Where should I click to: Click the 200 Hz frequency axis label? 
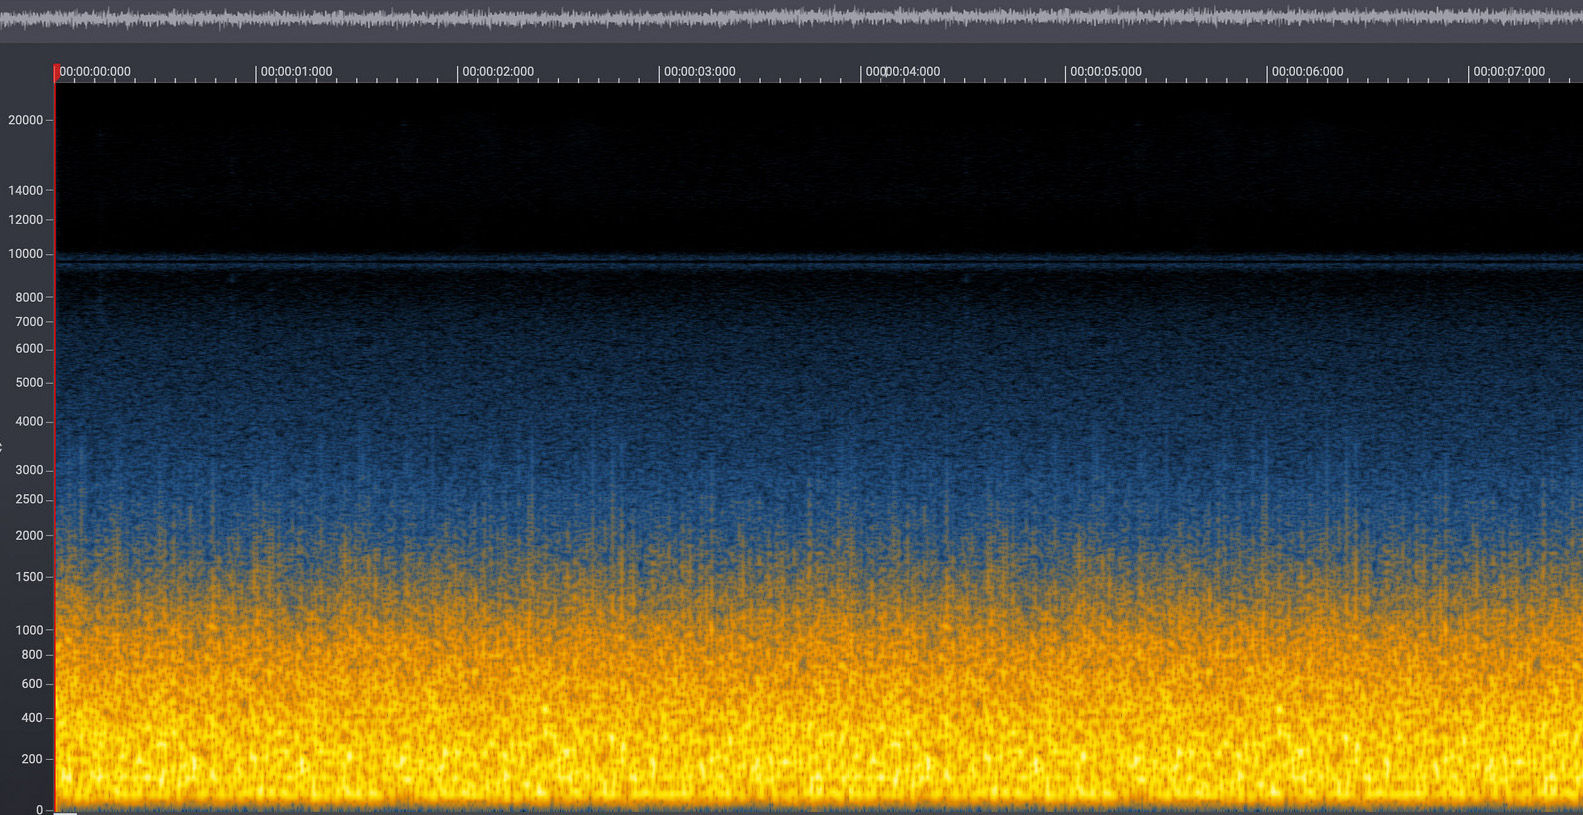[32, 759]
